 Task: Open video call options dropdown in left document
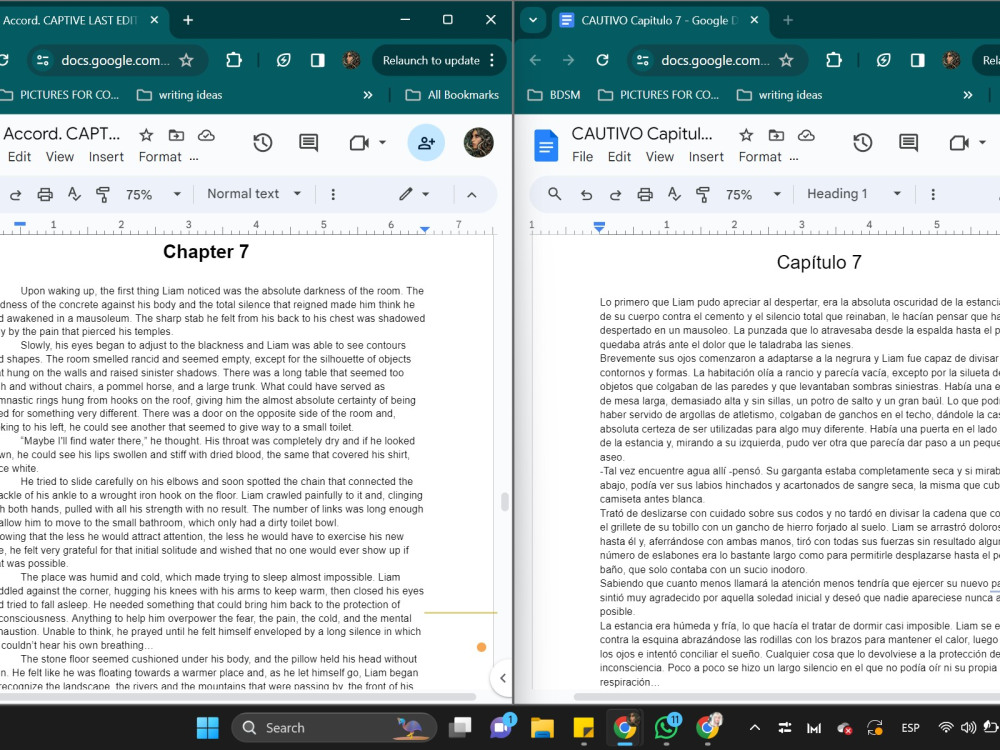[383, 143]
